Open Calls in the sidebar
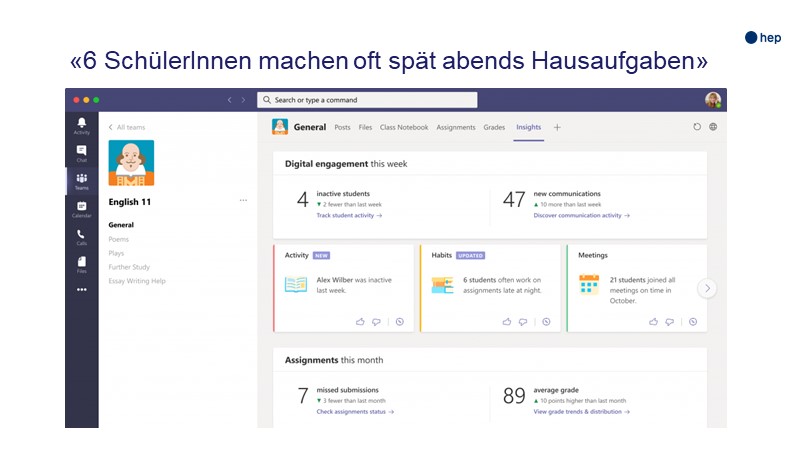The image size is (800, 450). [x=82, y=237]
